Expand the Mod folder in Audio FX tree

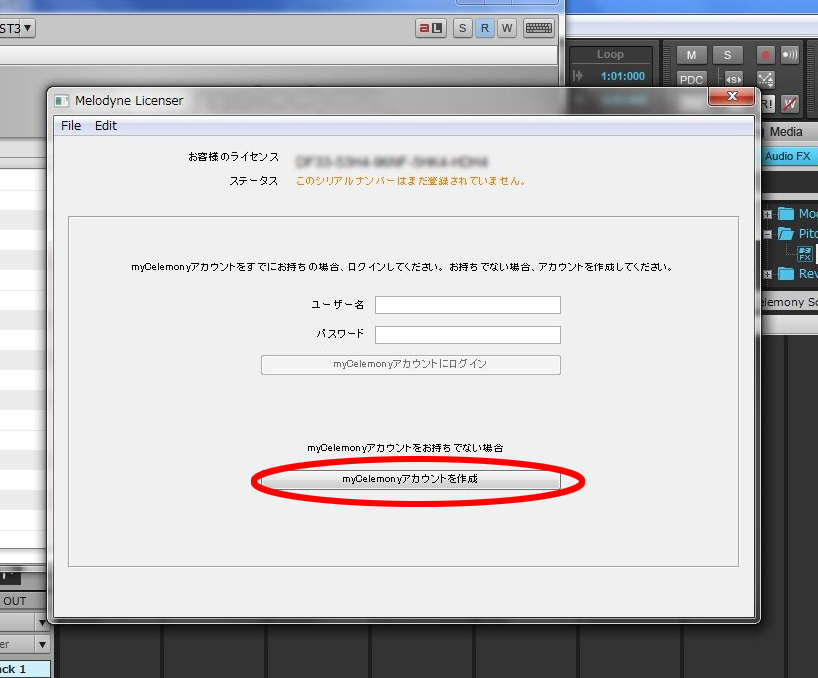(767, 214)
